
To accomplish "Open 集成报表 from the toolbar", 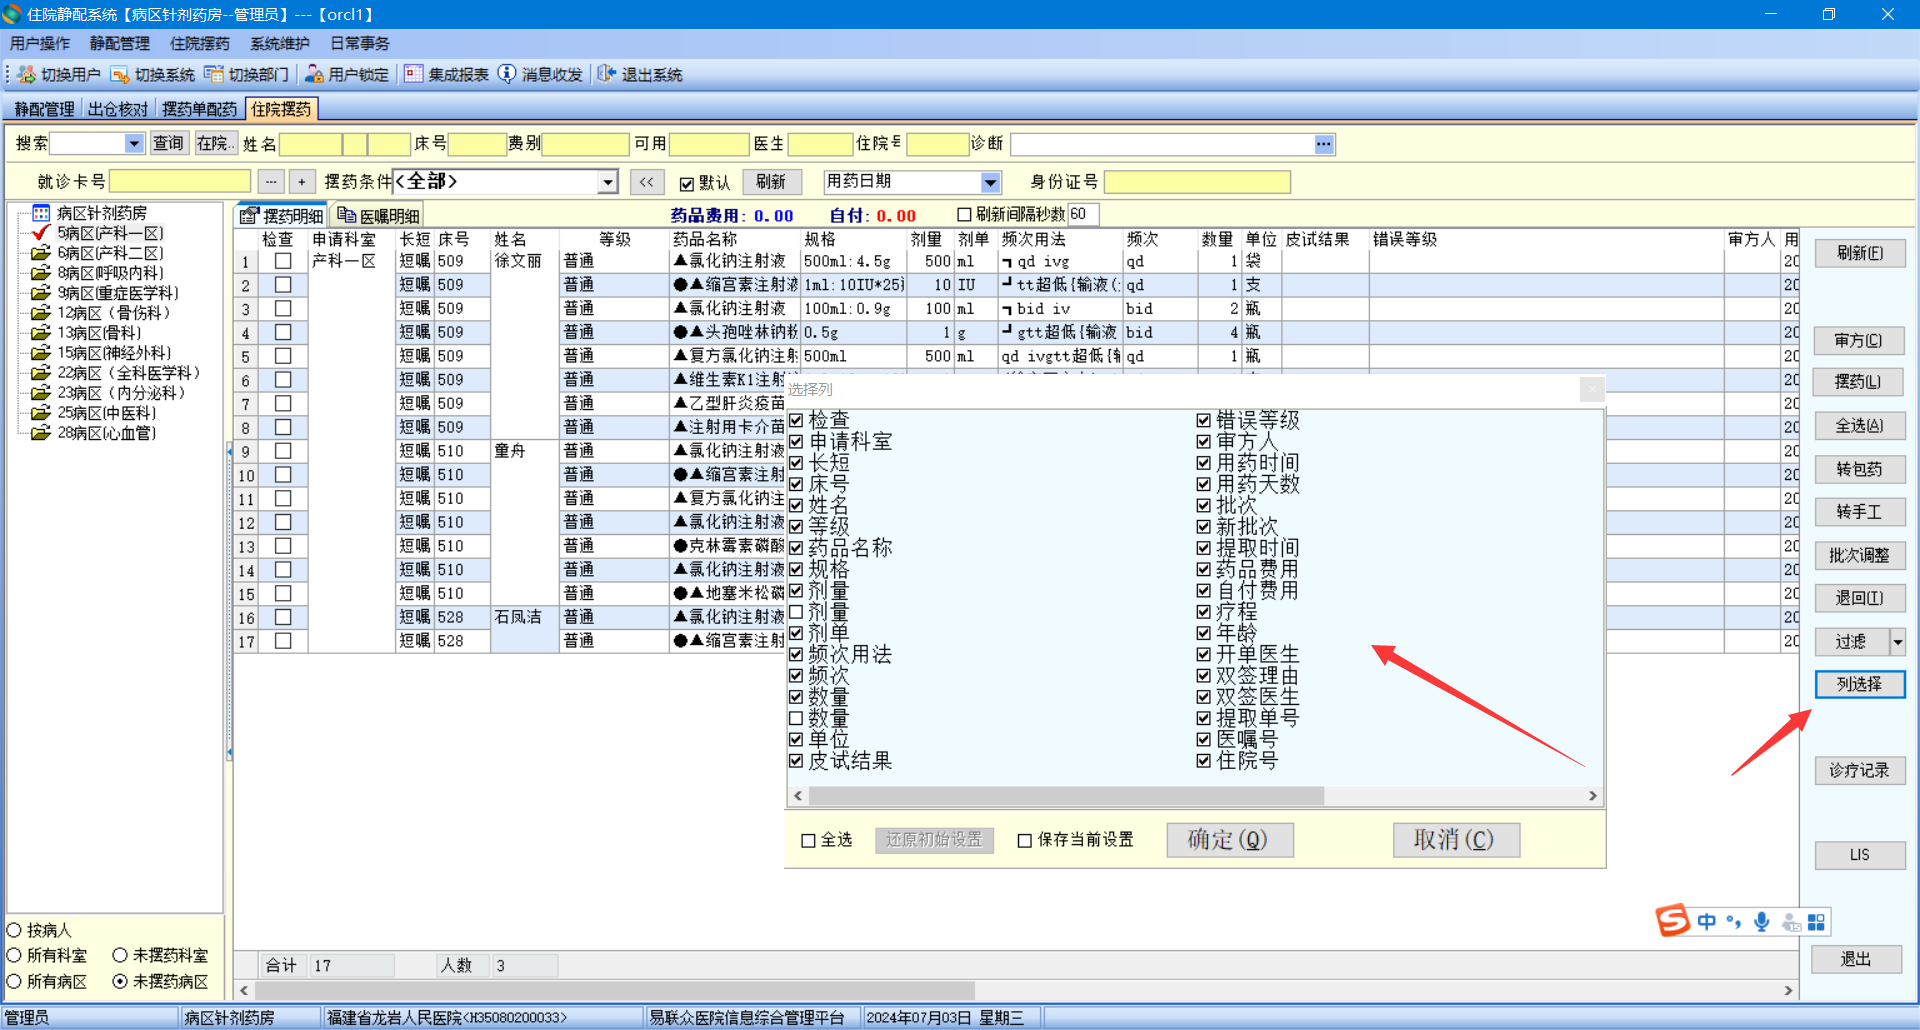I will click(x=413, y=75).
